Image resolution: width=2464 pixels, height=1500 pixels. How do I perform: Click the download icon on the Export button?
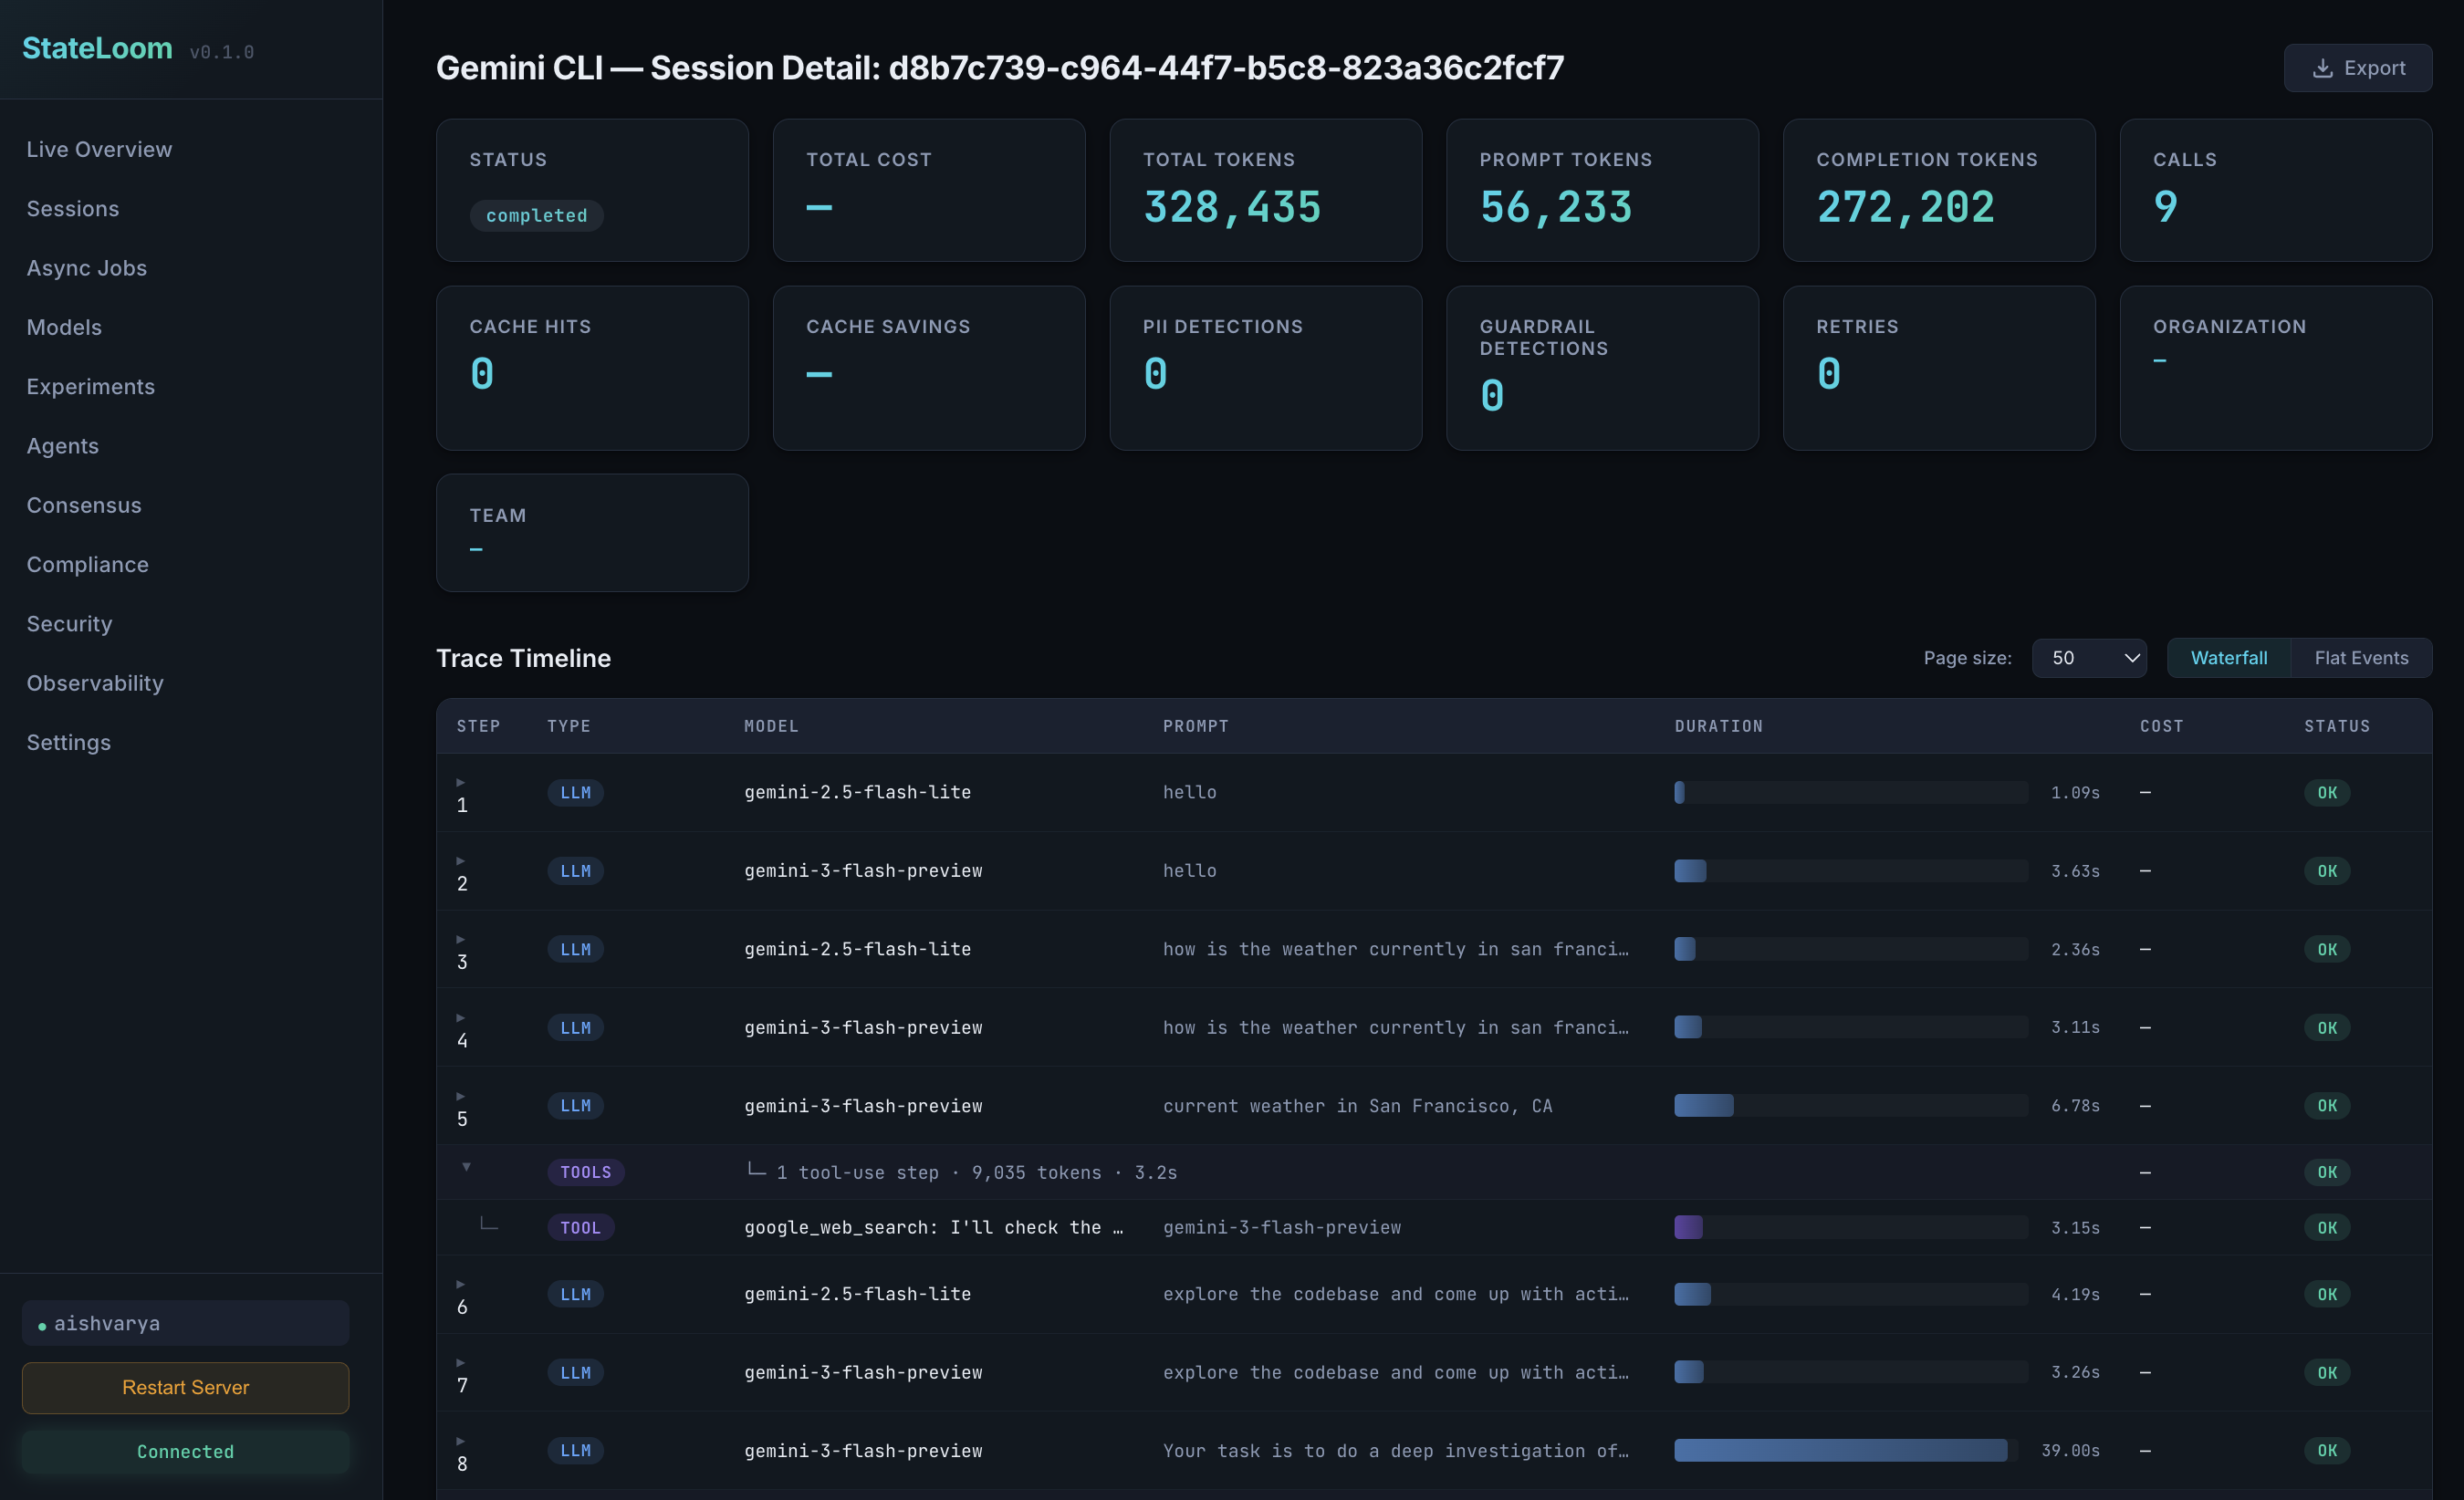tap(2322, 67)
